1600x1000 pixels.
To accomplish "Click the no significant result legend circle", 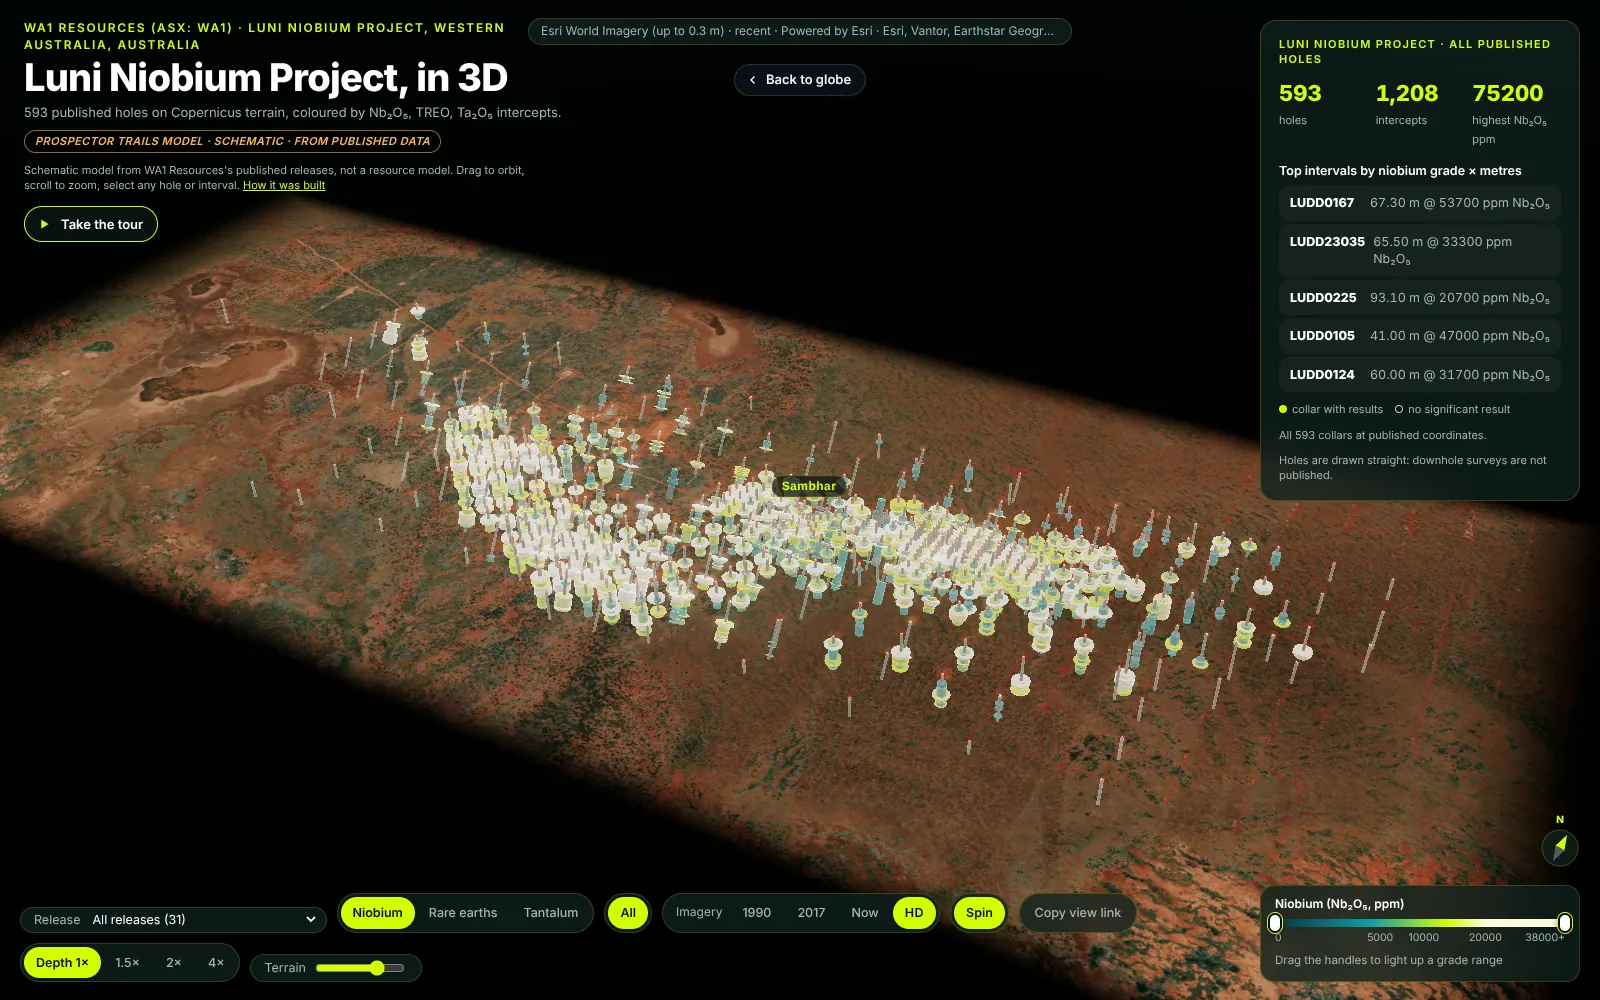I will click(x=1399, y=409).
